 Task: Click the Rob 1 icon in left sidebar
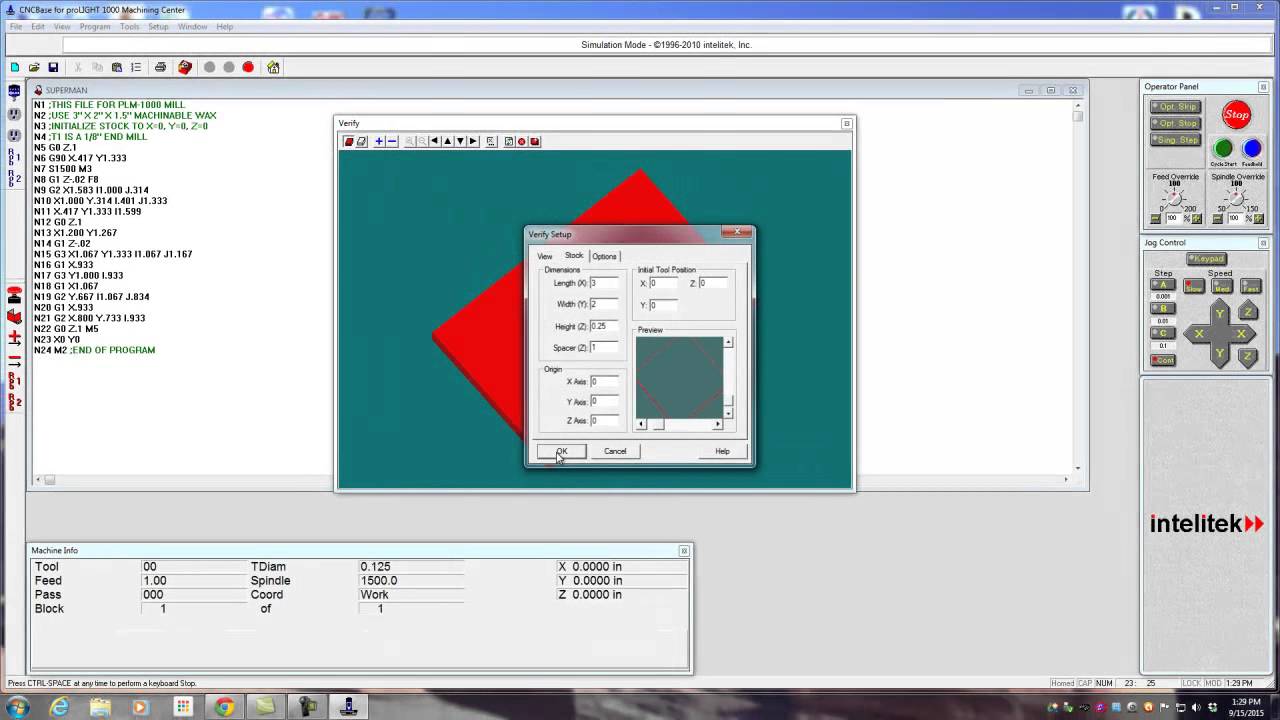14,157
